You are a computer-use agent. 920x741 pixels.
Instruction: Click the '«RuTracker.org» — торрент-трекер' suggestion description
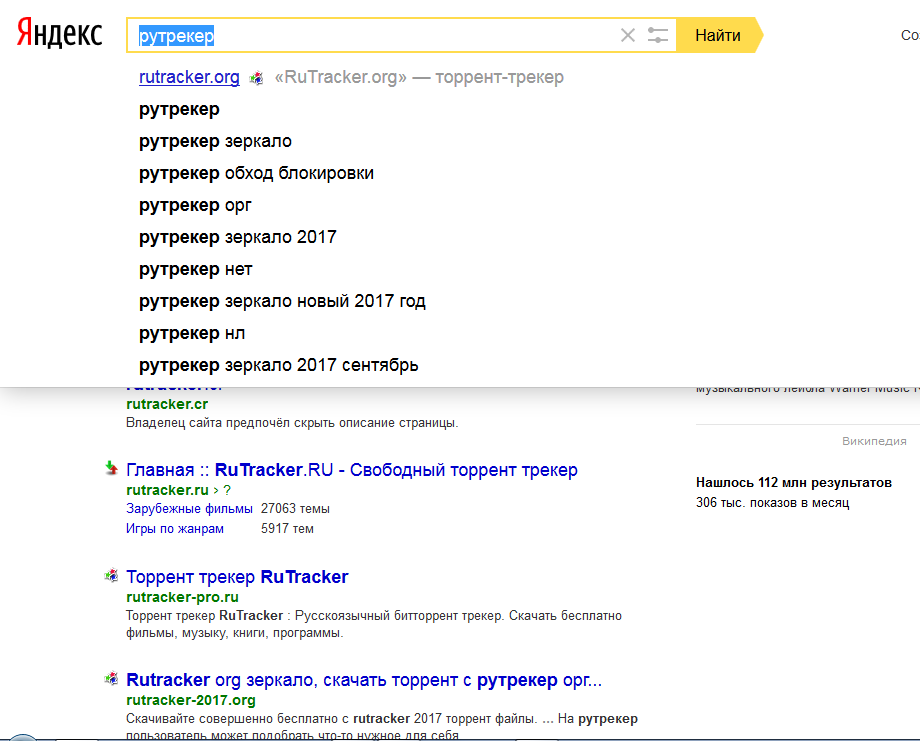pos(419,77)
